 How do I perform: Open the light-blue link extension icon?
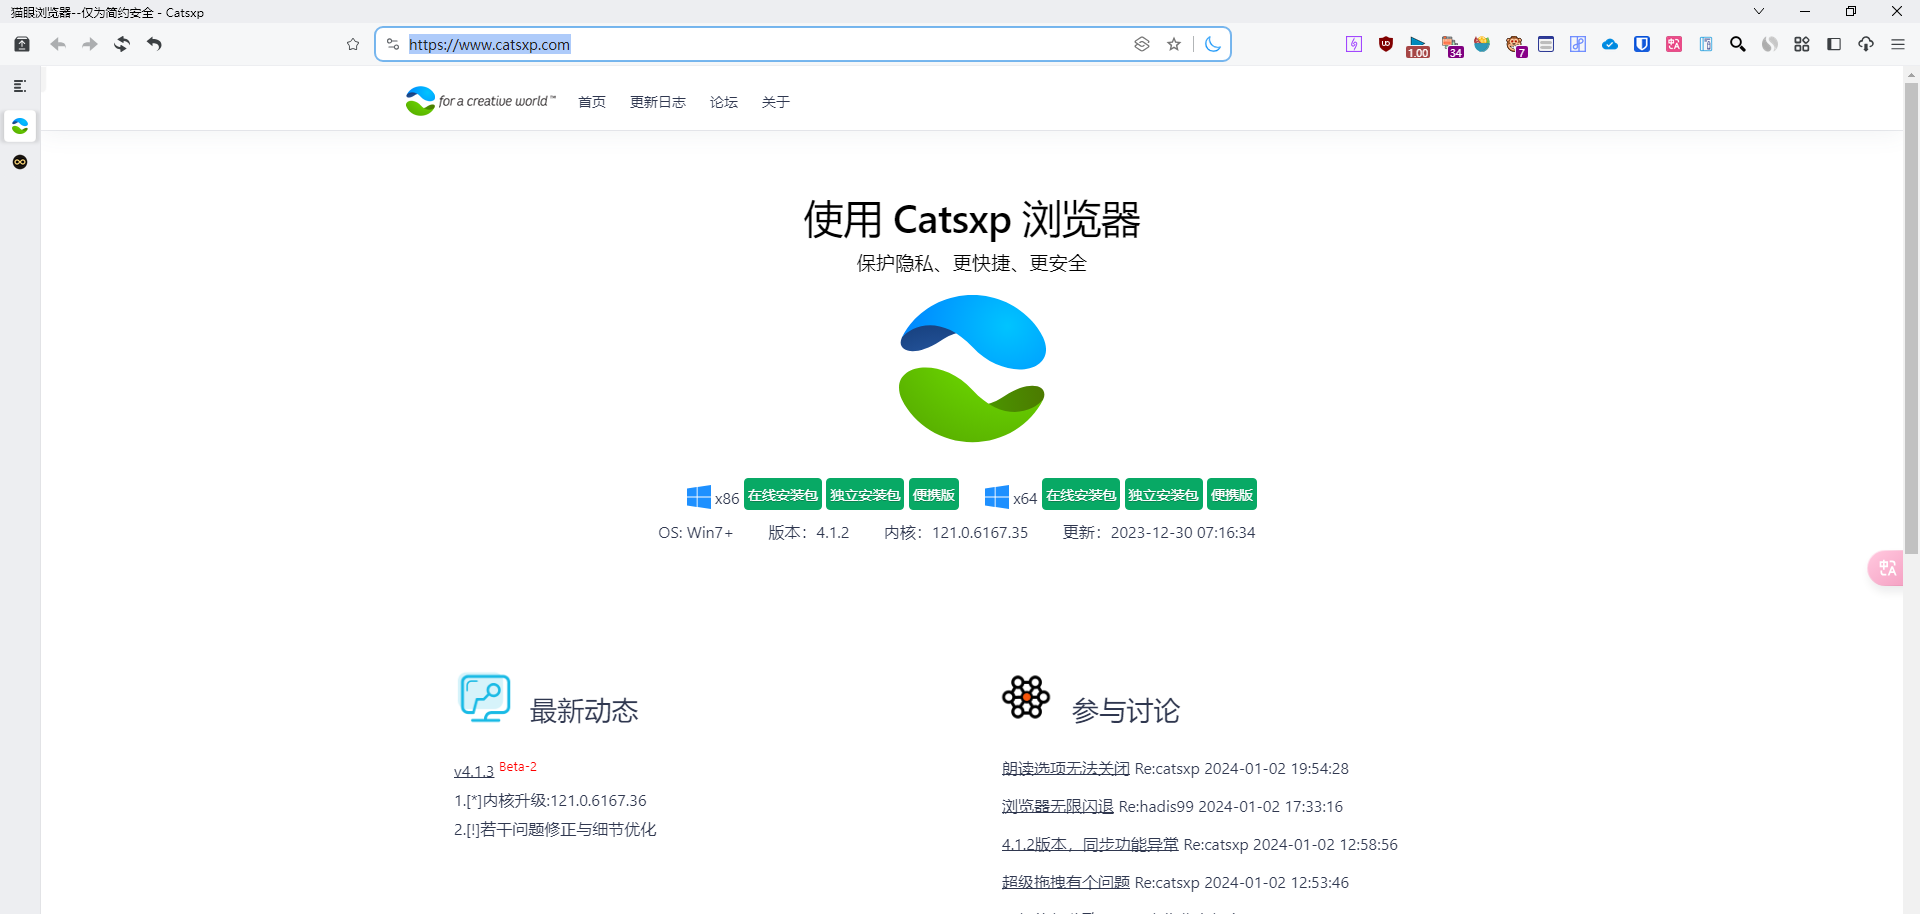coord(1578,44)
